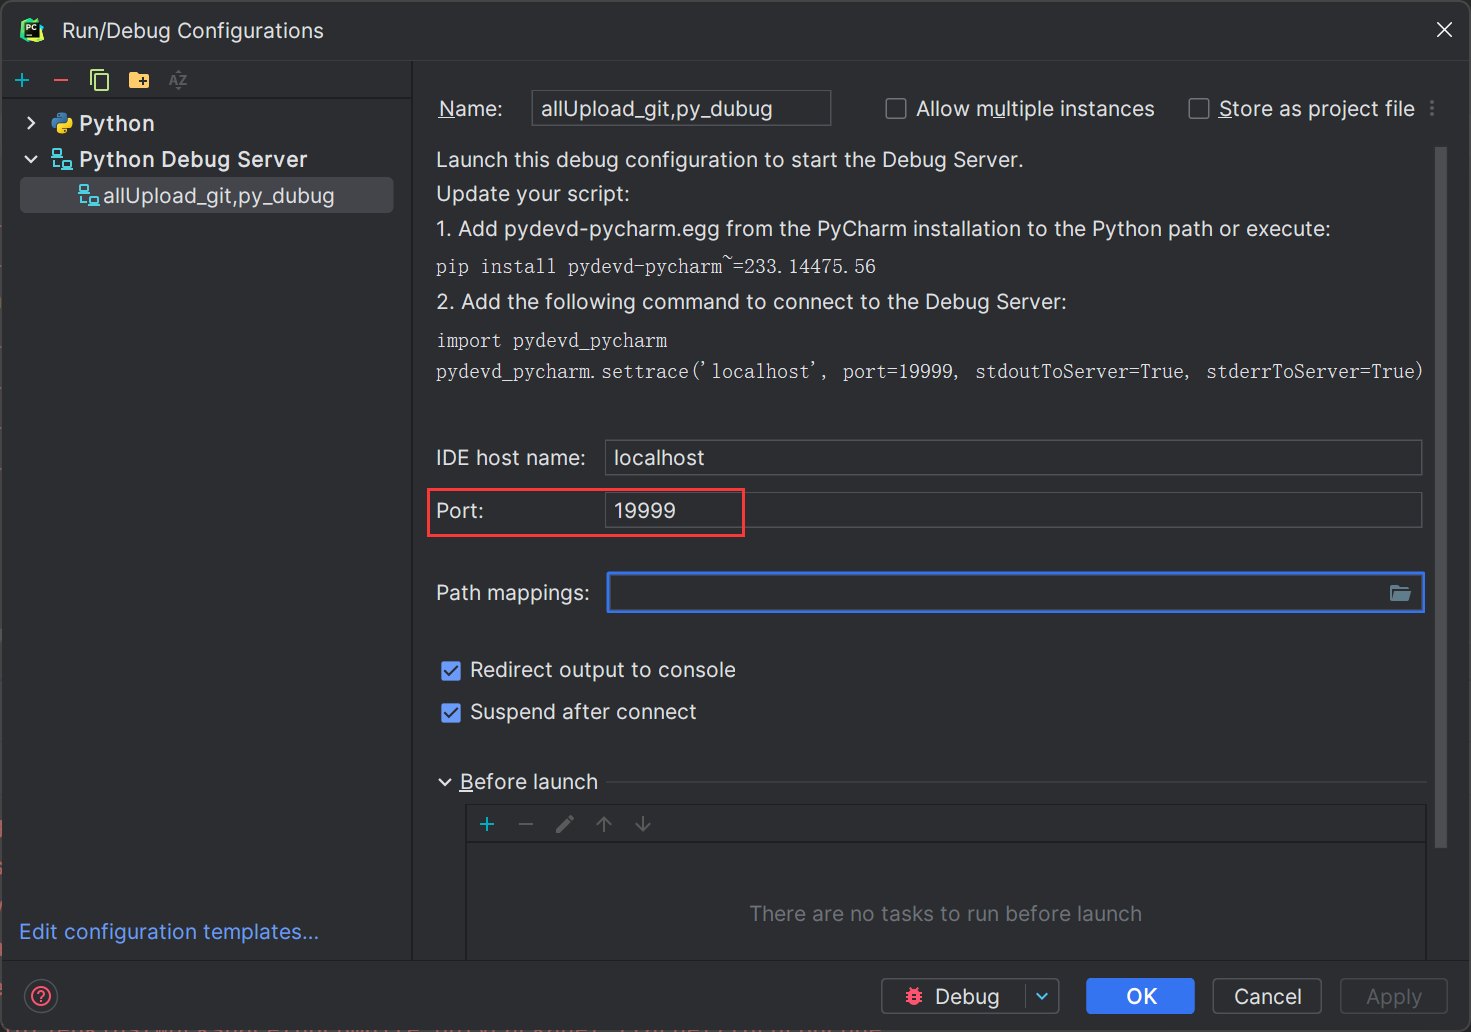
Task: Remove the selected configuration with the minus icon
Action: (60, 80)
